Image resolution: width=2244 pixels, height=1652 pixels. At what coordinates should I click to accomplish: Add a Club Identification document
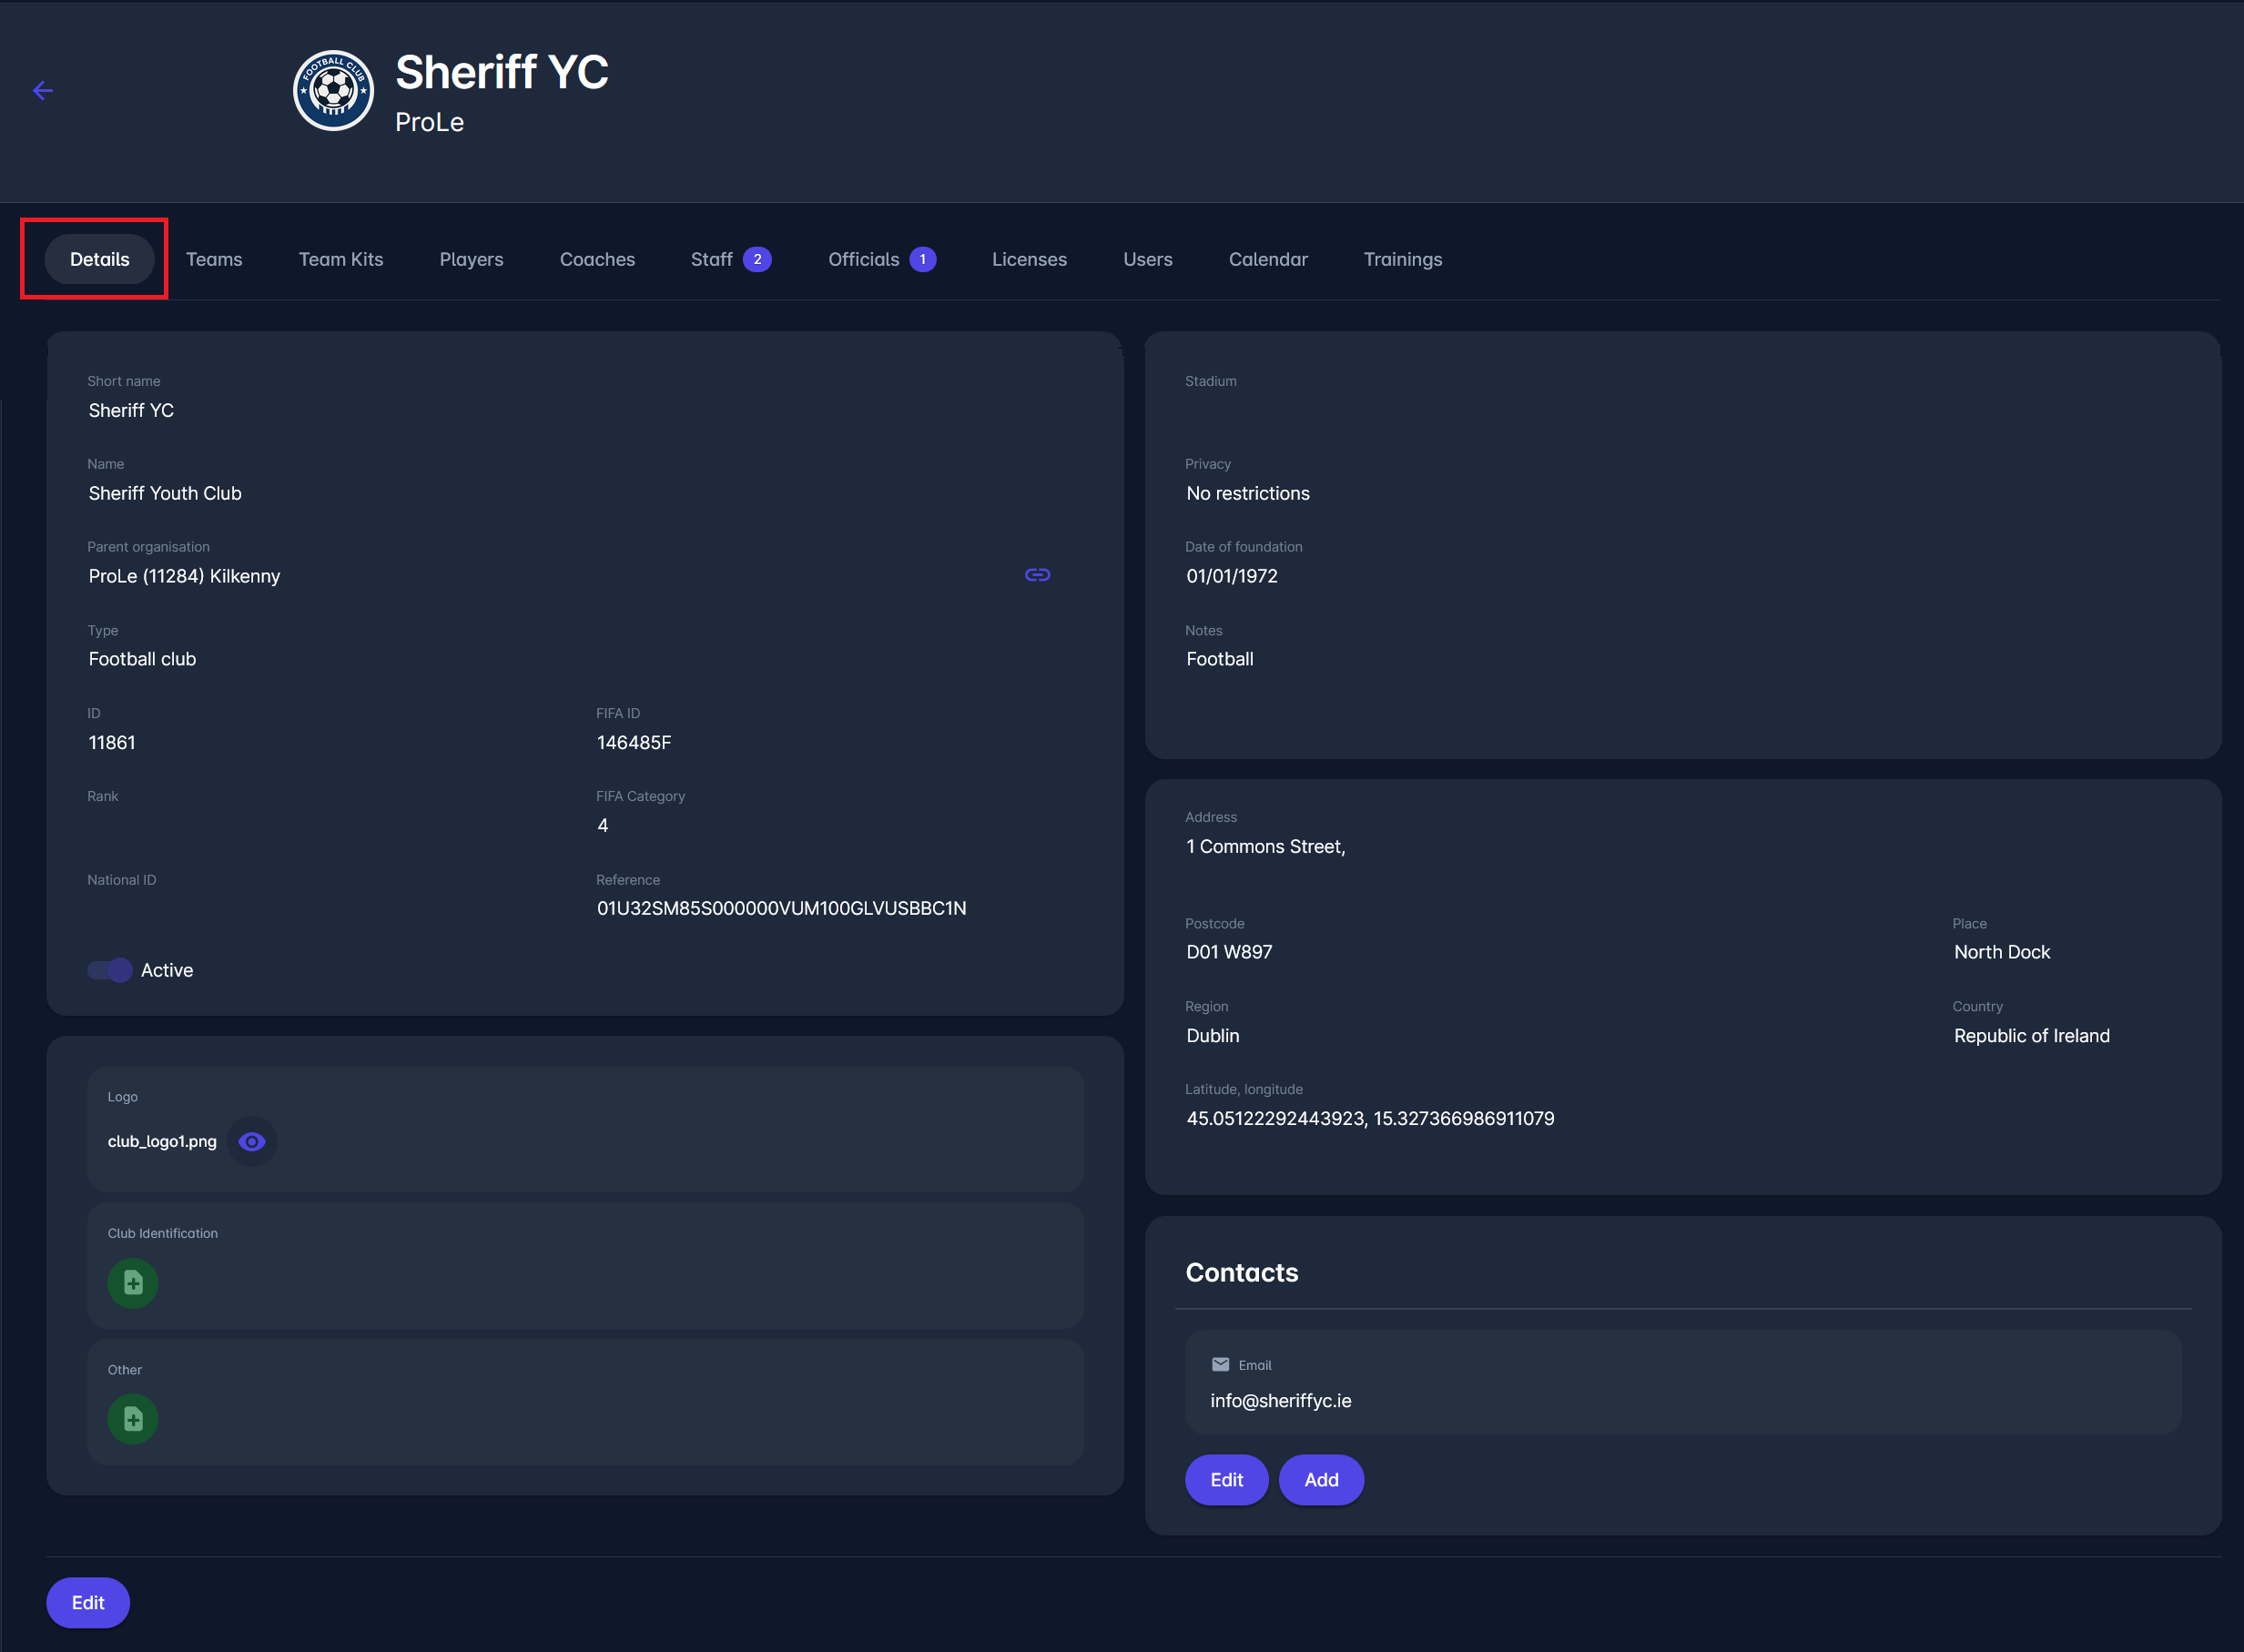(133, 1283)
